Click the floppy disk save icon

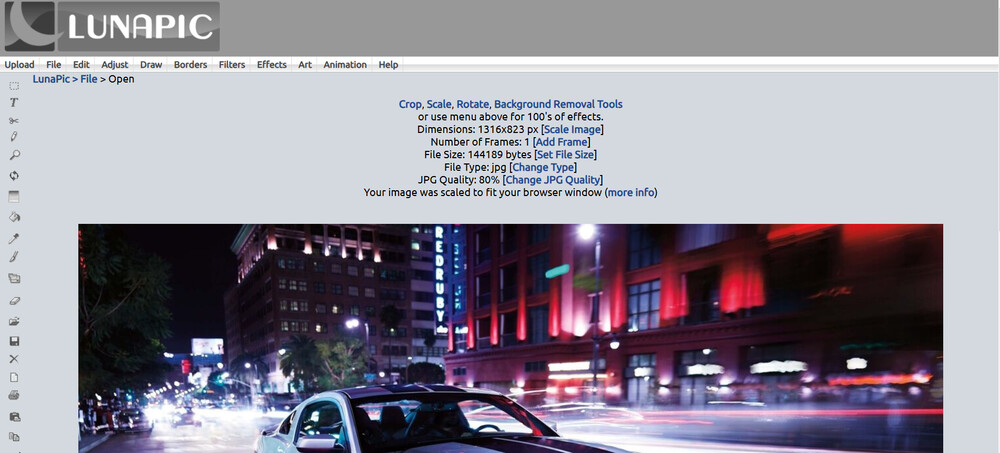click(x=14, y=341)
